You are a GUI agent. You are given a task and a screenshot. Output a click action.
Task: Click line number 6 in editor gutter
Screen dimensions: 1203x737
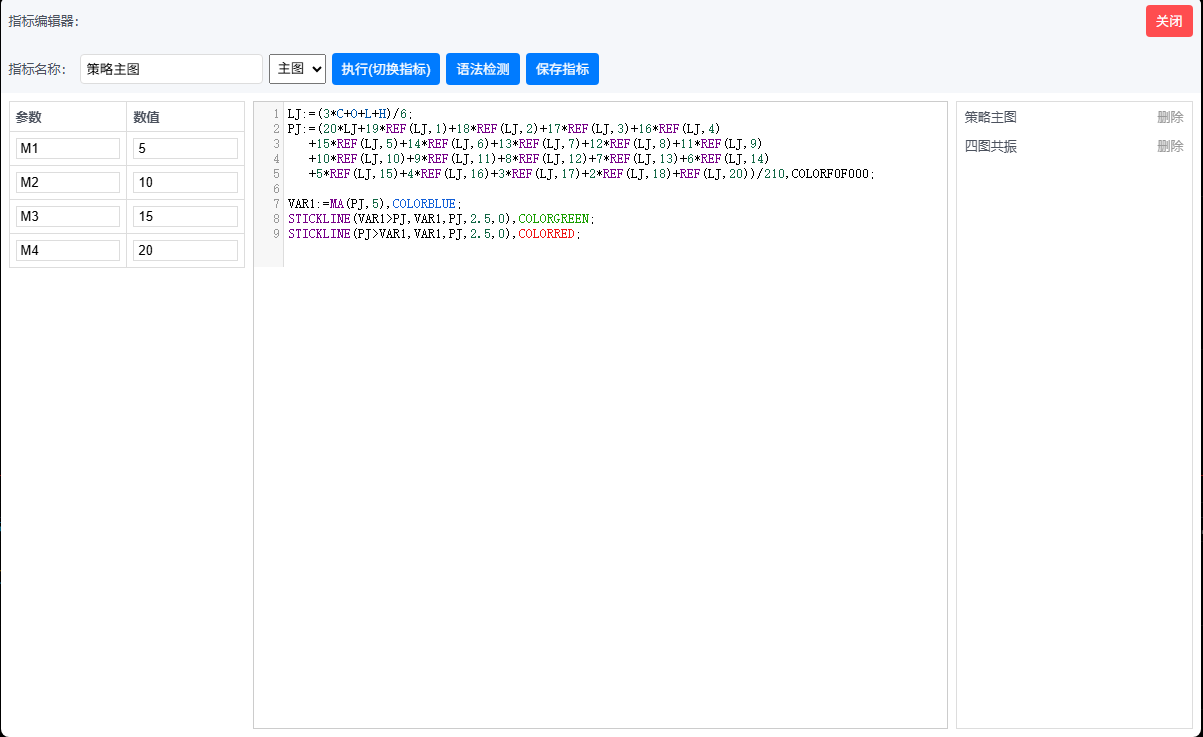point(276,188)
